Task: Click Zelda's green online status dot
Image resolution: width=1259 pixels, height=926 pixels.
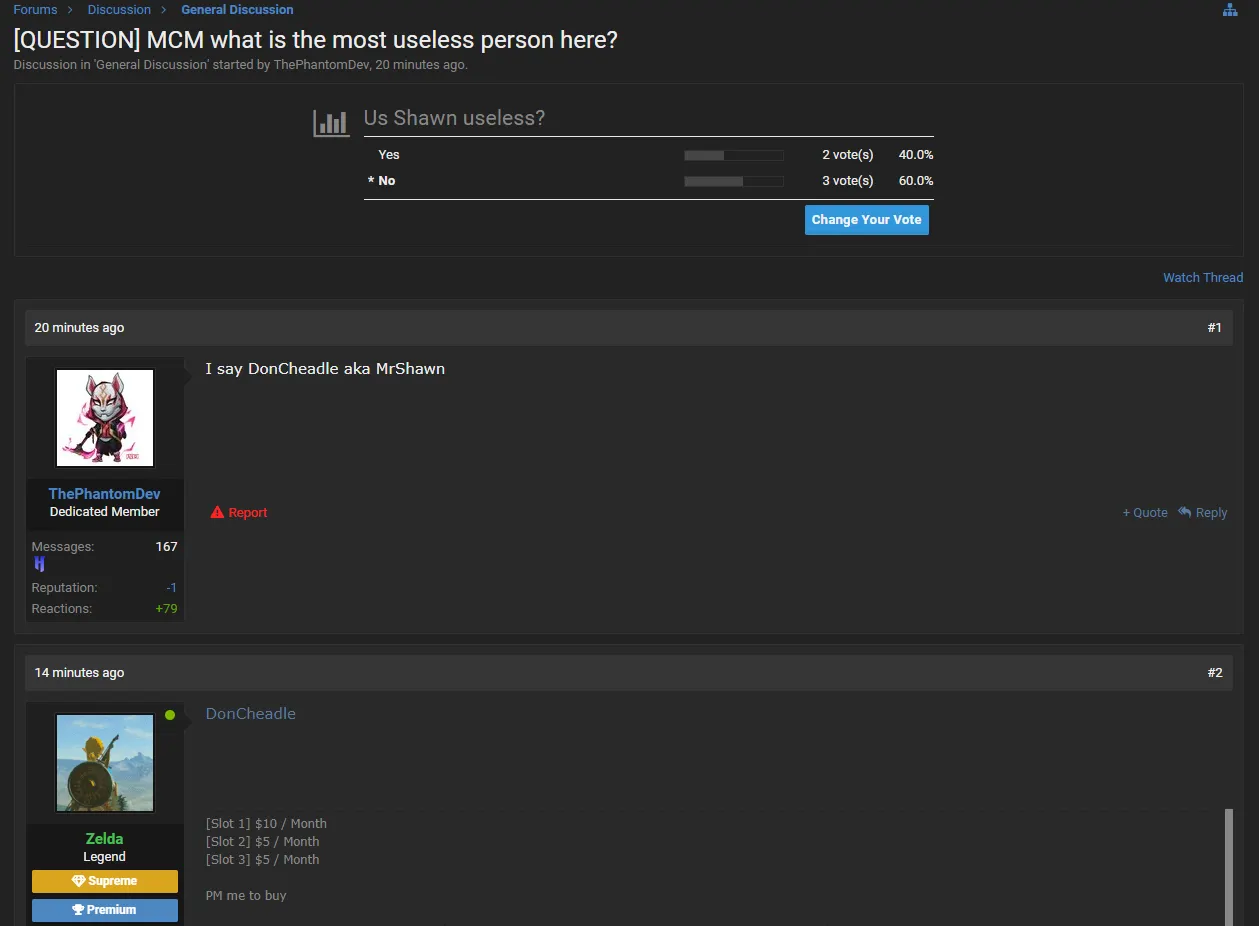Action: 170,715
